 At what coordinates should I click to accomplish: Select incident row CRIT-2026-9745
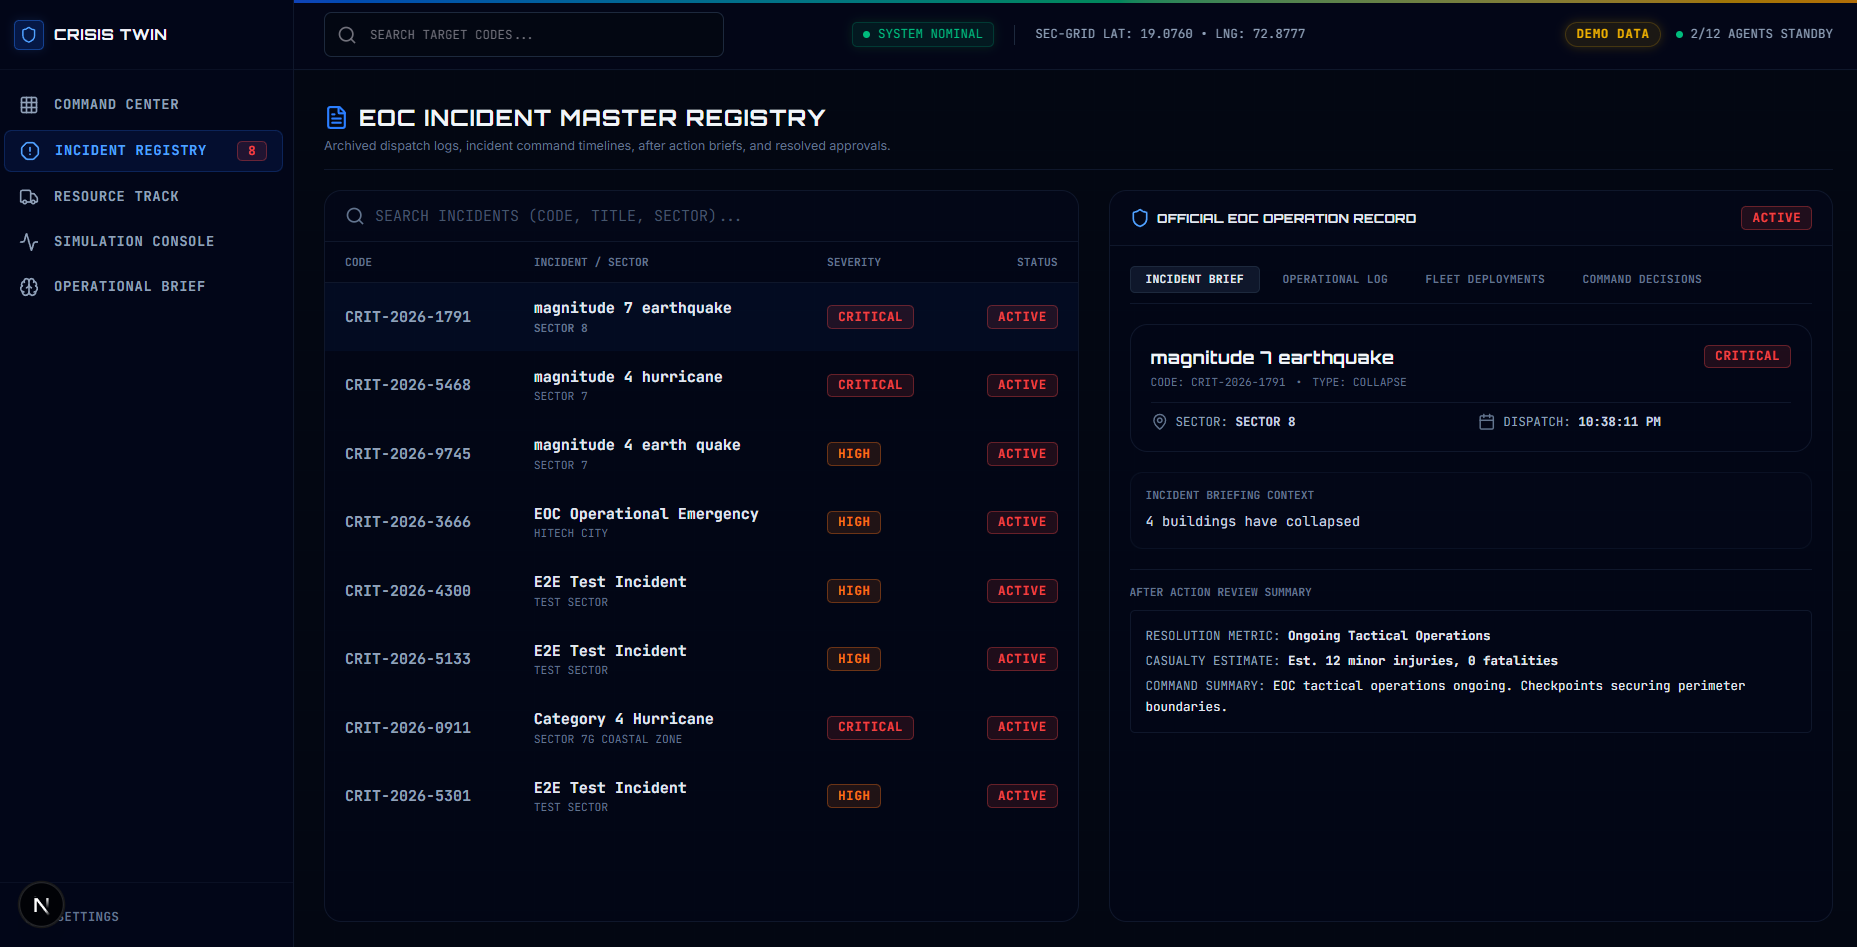click(x=701, y=454)
